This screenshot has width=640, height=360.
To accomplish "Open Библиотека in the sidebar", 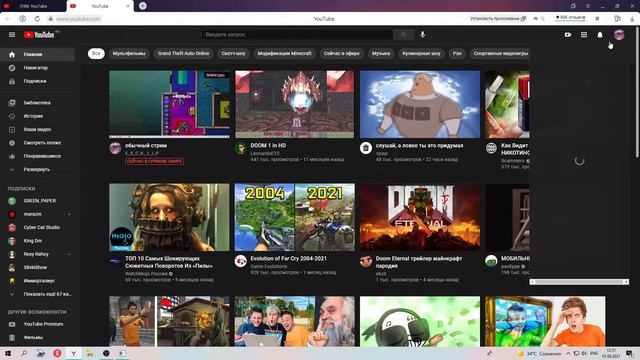I will click(x=38, y=103).
